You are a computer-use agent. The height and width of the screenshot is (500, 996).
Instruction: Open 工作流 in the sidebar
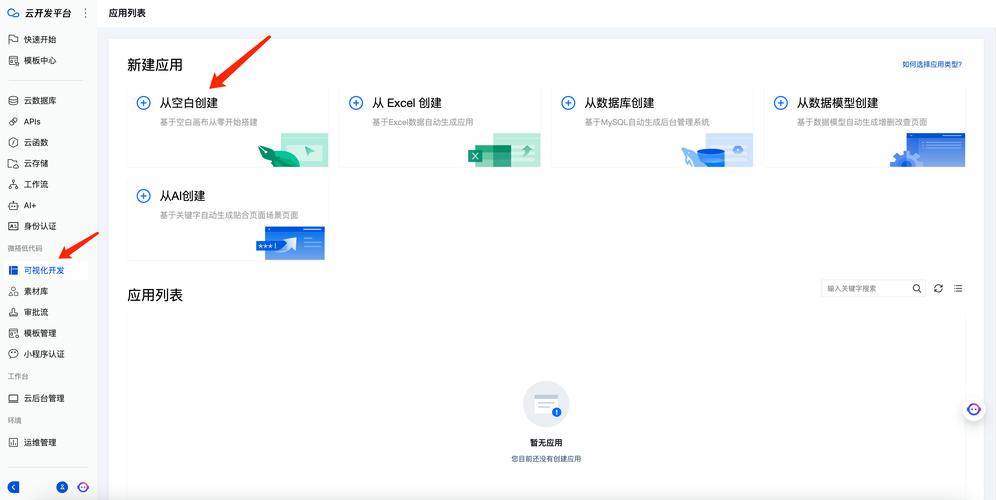(36, 184)
